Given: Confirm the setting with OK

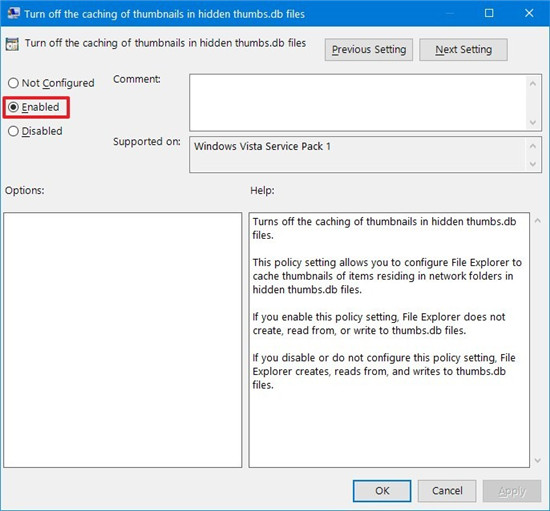Looking at the screenshot, I should tap(382, 491).
